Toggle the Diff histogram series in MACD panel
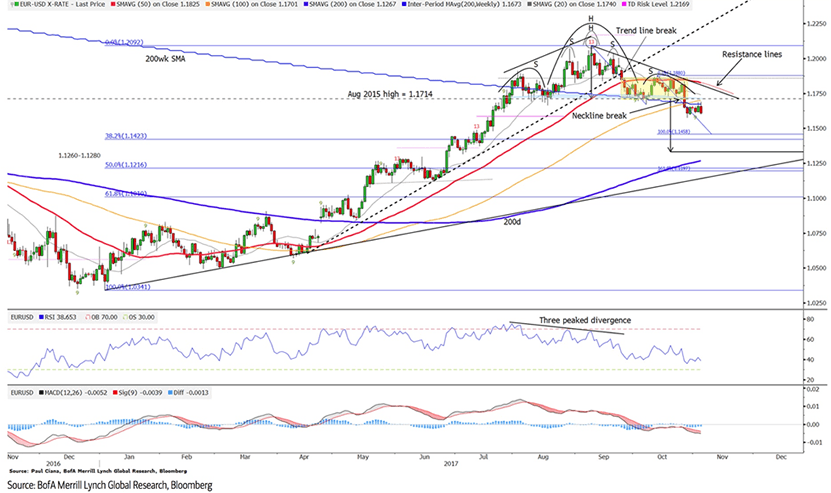 click(170, 395)
